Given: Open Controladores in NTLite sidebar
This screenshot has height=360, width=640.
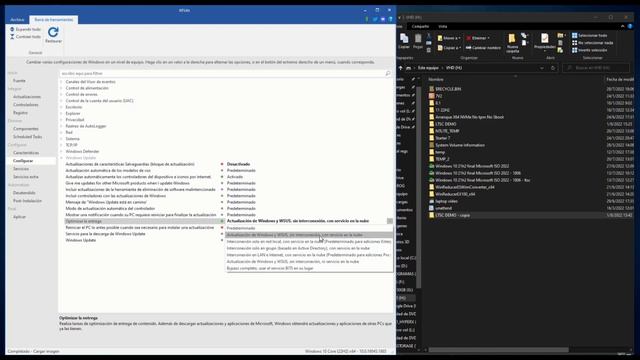Looking at the screenshot, I should click(x=26, y=105).
